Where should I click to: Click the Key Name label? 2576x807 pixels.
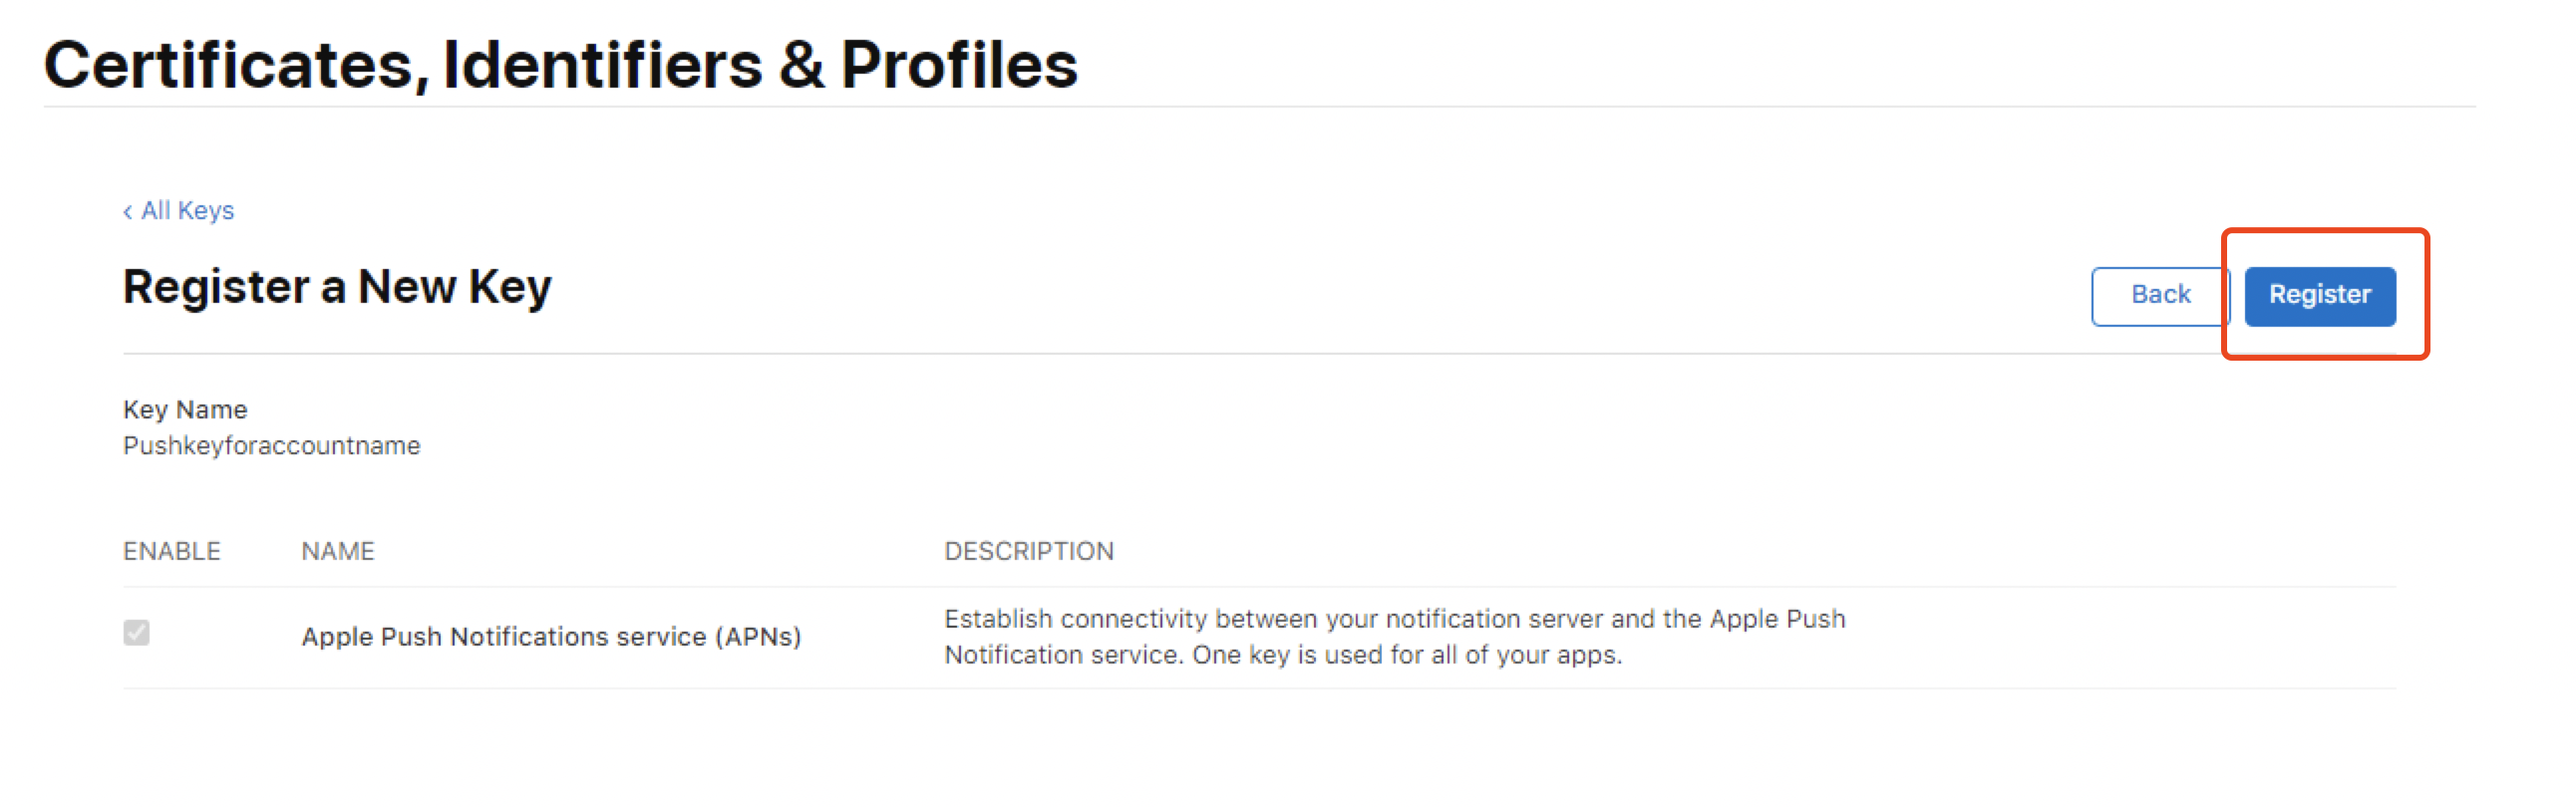click(185, 410)
